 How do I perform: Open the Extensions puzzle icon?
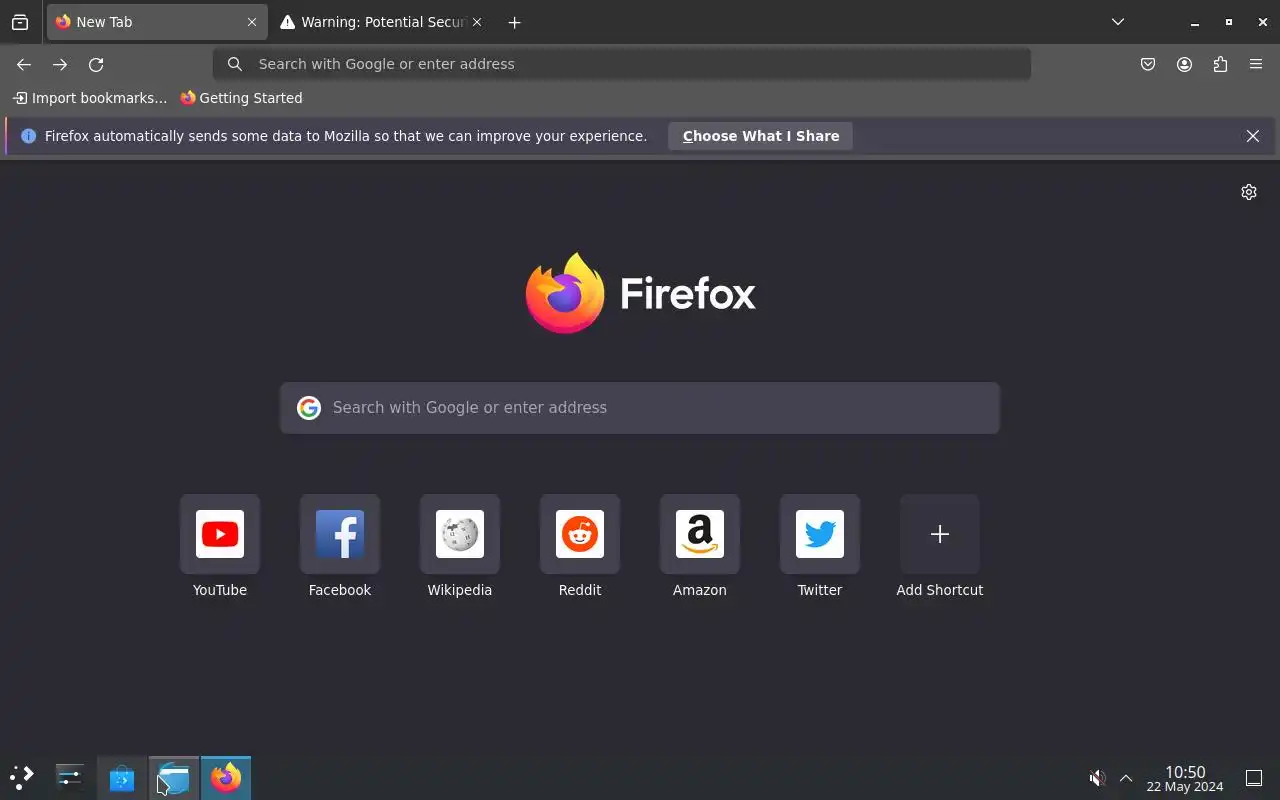pyautogui.click(x=1220, y=64)
